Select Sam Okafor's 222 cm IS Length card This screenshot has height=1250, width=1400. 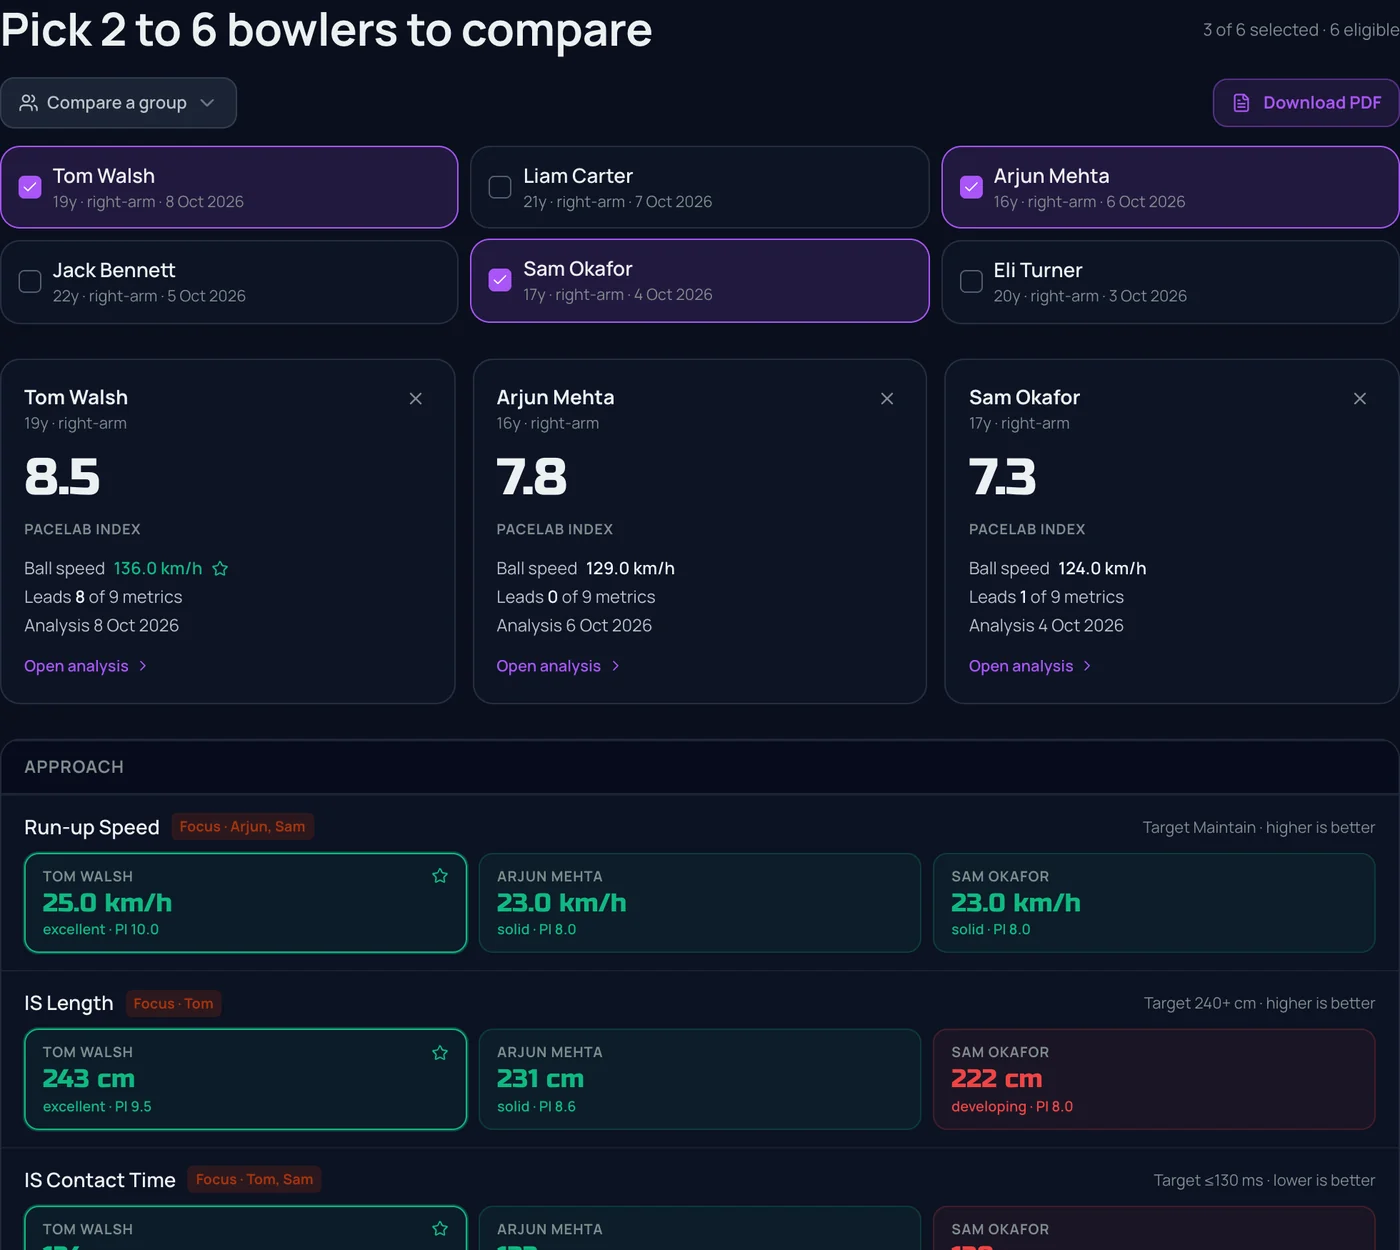(1154, 1080)
